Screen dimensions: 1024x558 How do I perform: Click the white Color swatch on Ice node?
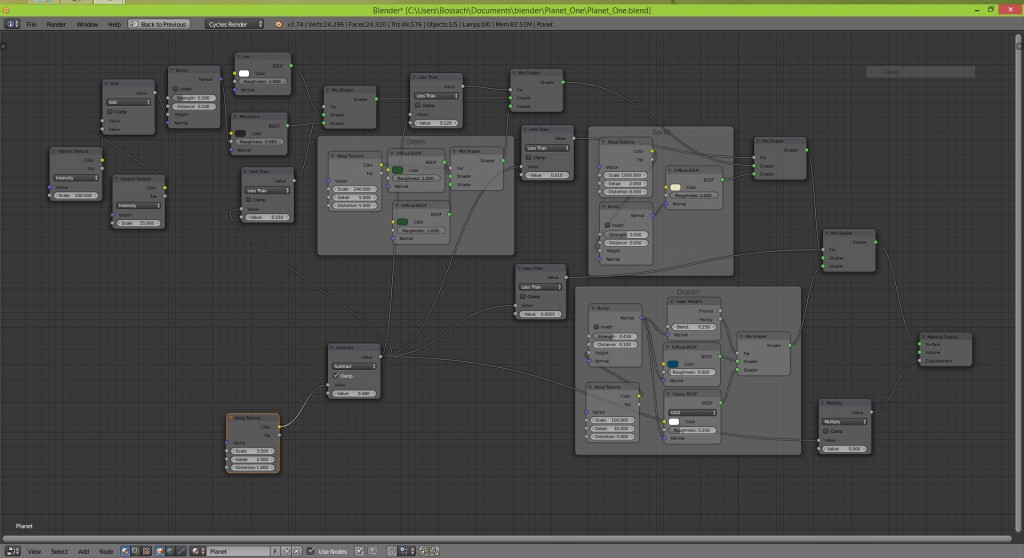click(244, 73)
